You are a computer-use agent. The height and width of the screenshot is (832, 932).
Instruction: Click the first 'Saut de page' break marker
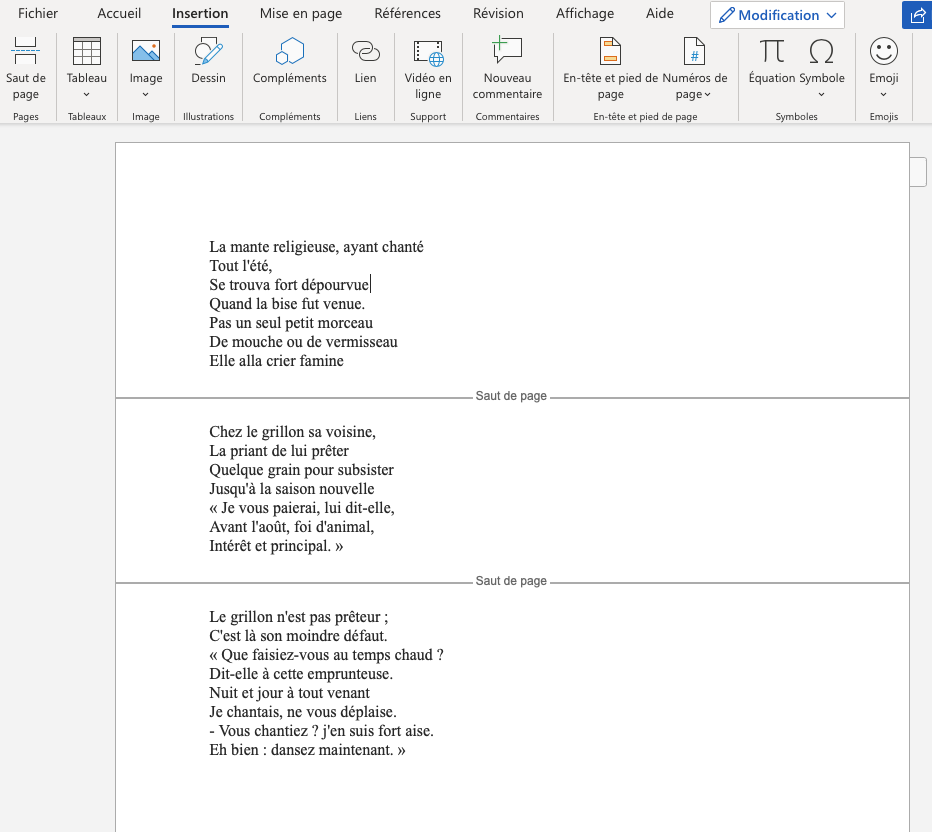(511, 396)
